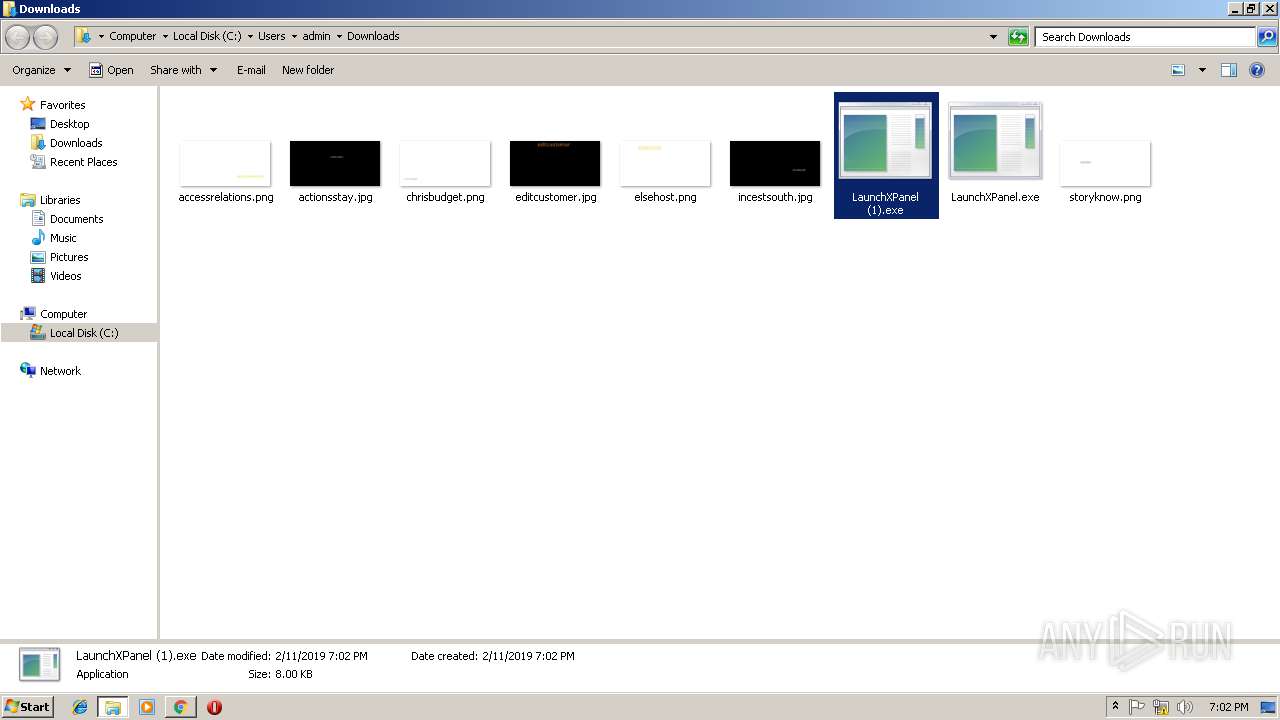This screenshot has width=1280, height=720.
Task: Go back using the navigation Back arrow
Action: click(x=17, y=37)
